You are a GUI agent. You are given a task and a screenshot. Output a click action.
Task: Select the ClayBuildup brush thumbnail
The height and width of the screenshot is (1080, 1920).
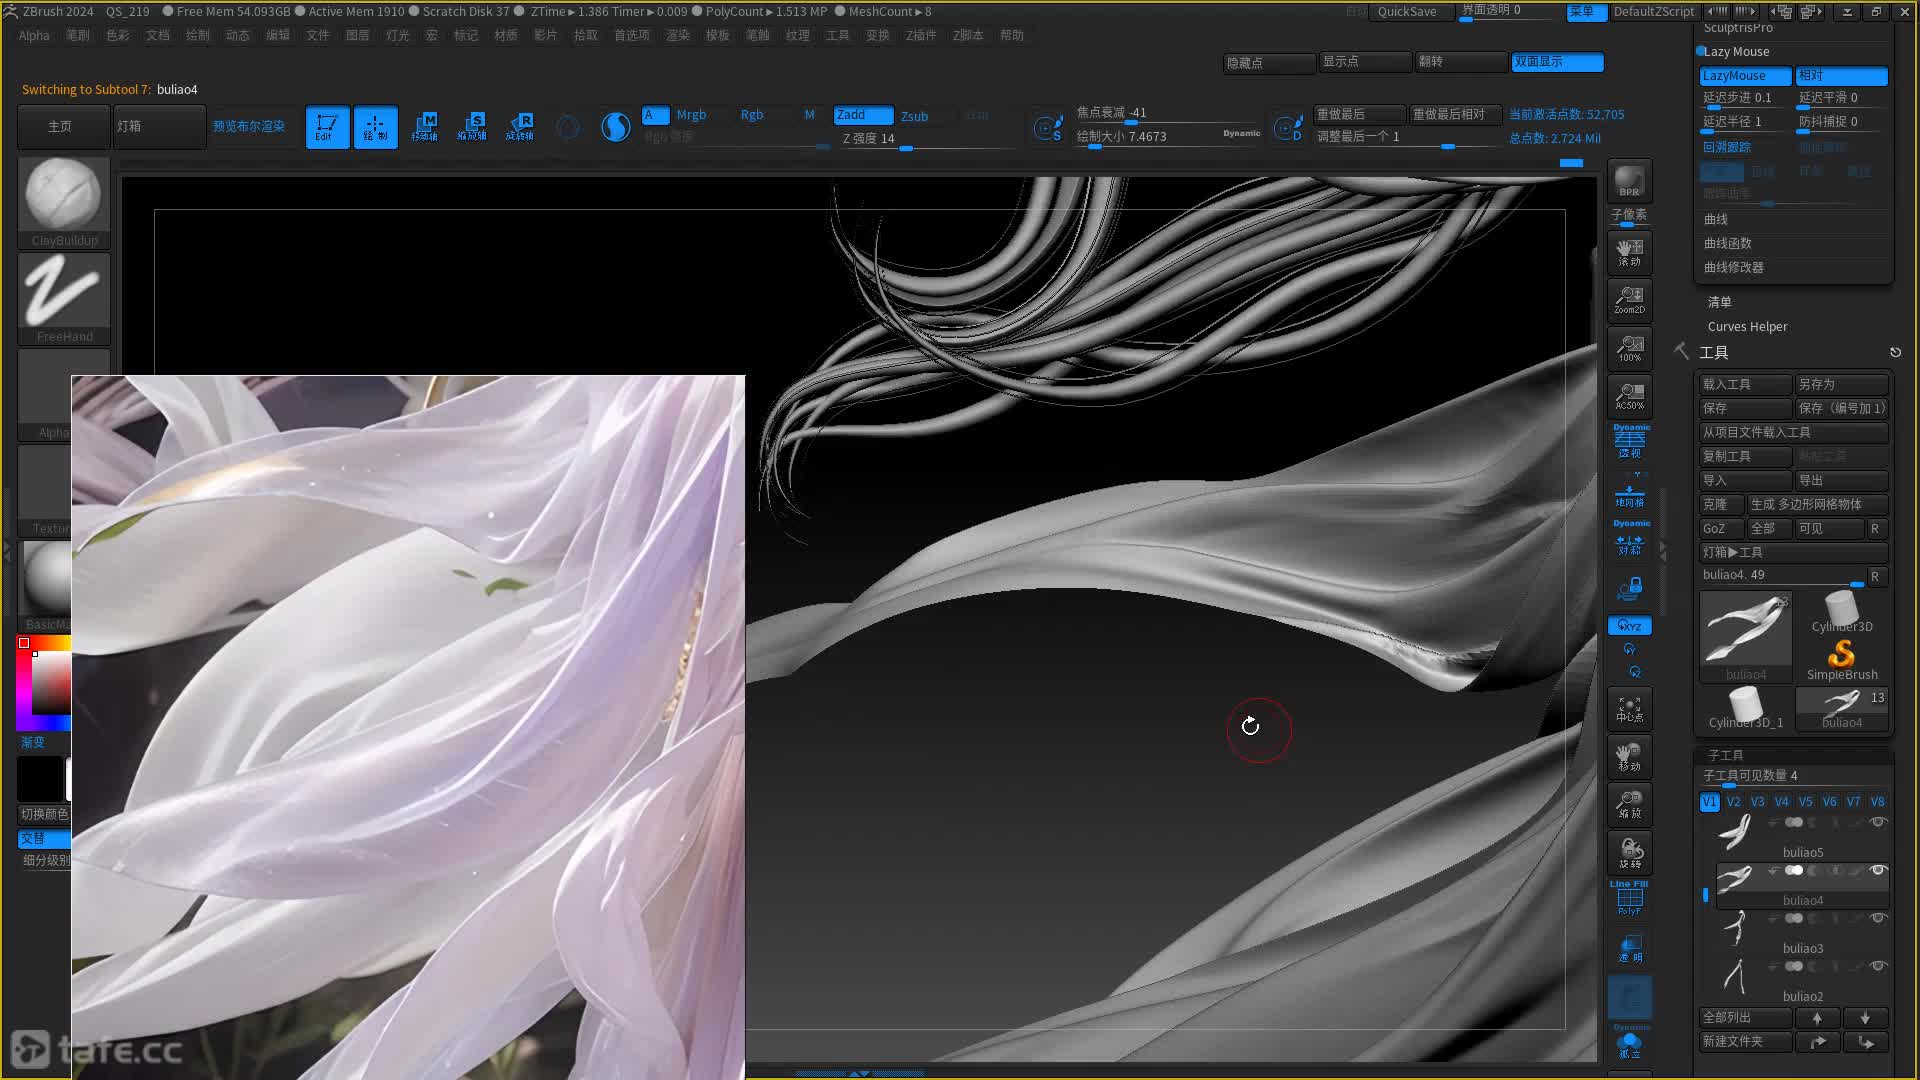pyautogui.click(x=63, y=202)
